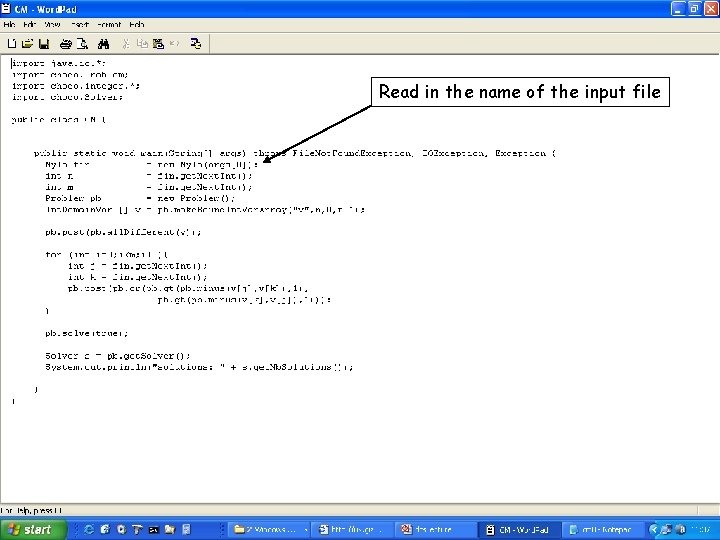
Task: Click the taskbar clock
Action: pos(701,529)
